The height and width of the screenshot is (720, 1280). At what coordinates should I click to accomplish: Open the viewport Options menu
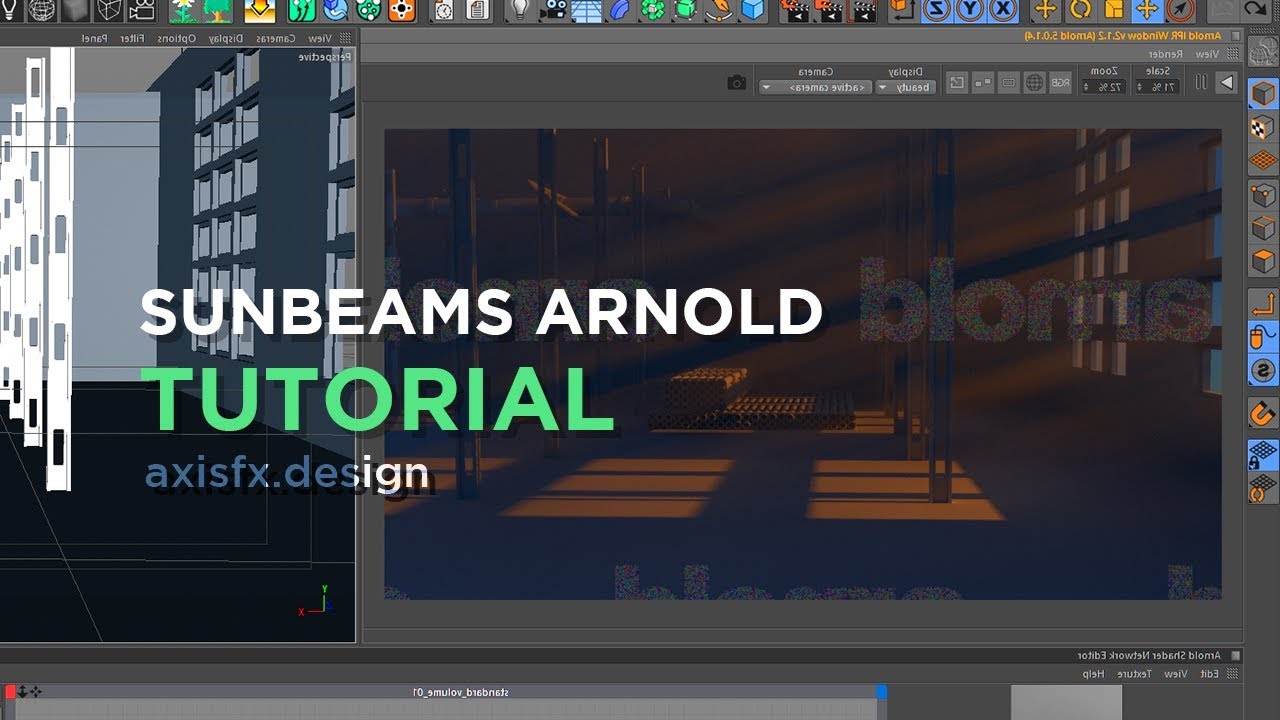click(x=176, y=38)
